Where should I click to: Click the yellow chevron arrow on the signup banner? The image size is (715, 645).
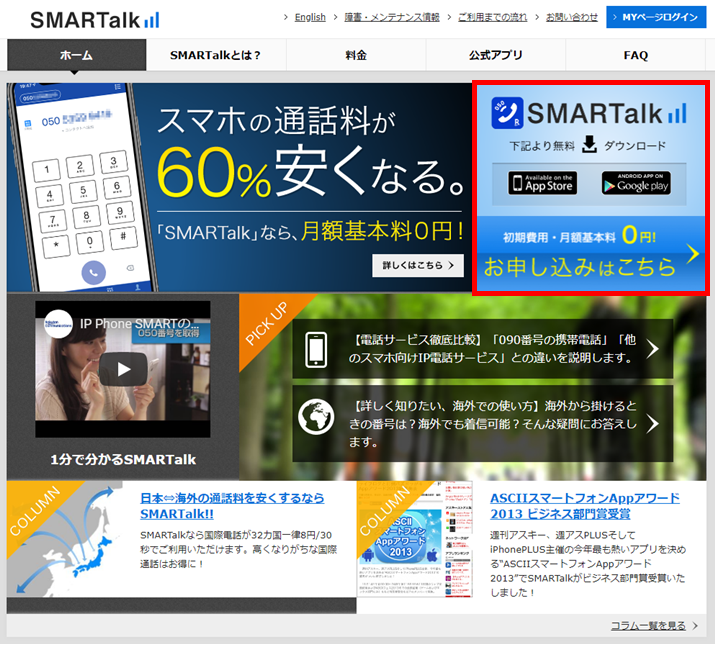[x=693, y=254]
